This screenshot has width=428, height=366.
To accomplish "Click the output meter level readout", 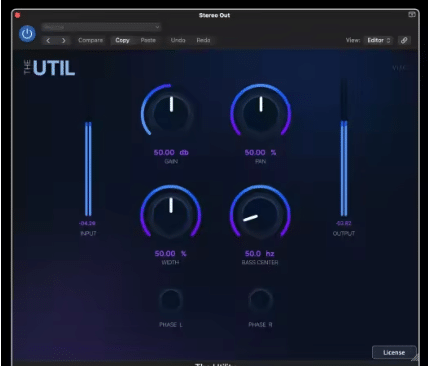I will coord(344,223).
